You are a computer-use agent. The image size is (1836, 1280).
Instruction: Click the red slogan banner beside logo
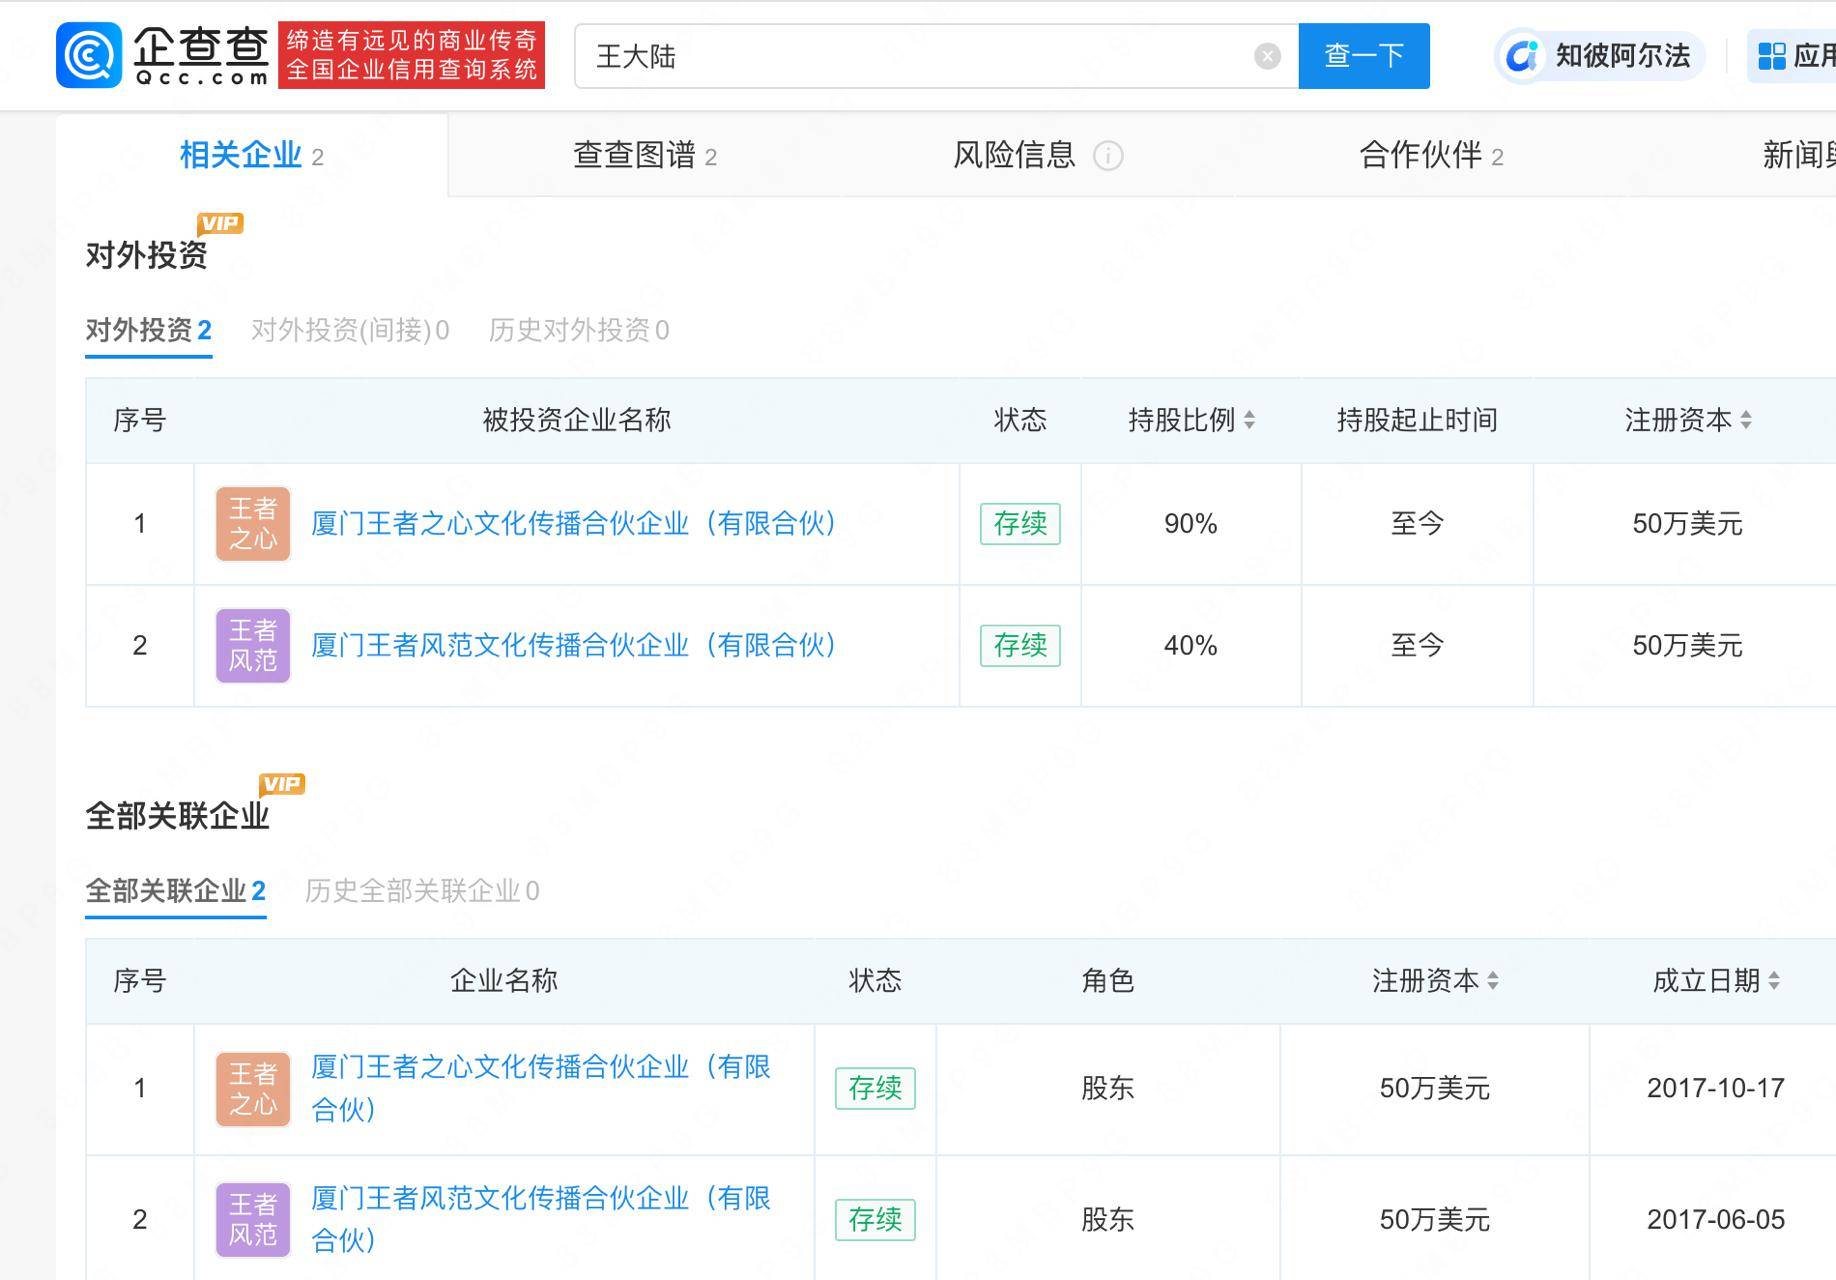click(411, 55)
